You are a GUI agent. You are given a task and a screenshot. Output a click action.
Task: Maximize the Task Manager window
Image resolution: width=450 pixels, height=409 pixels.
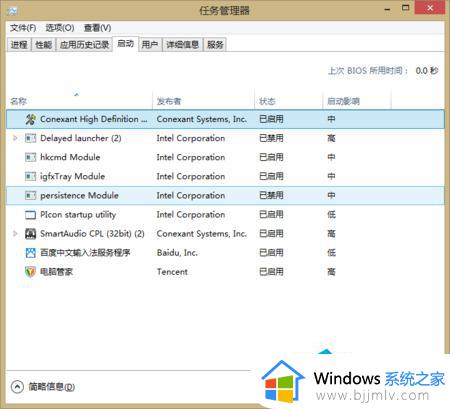405,8
